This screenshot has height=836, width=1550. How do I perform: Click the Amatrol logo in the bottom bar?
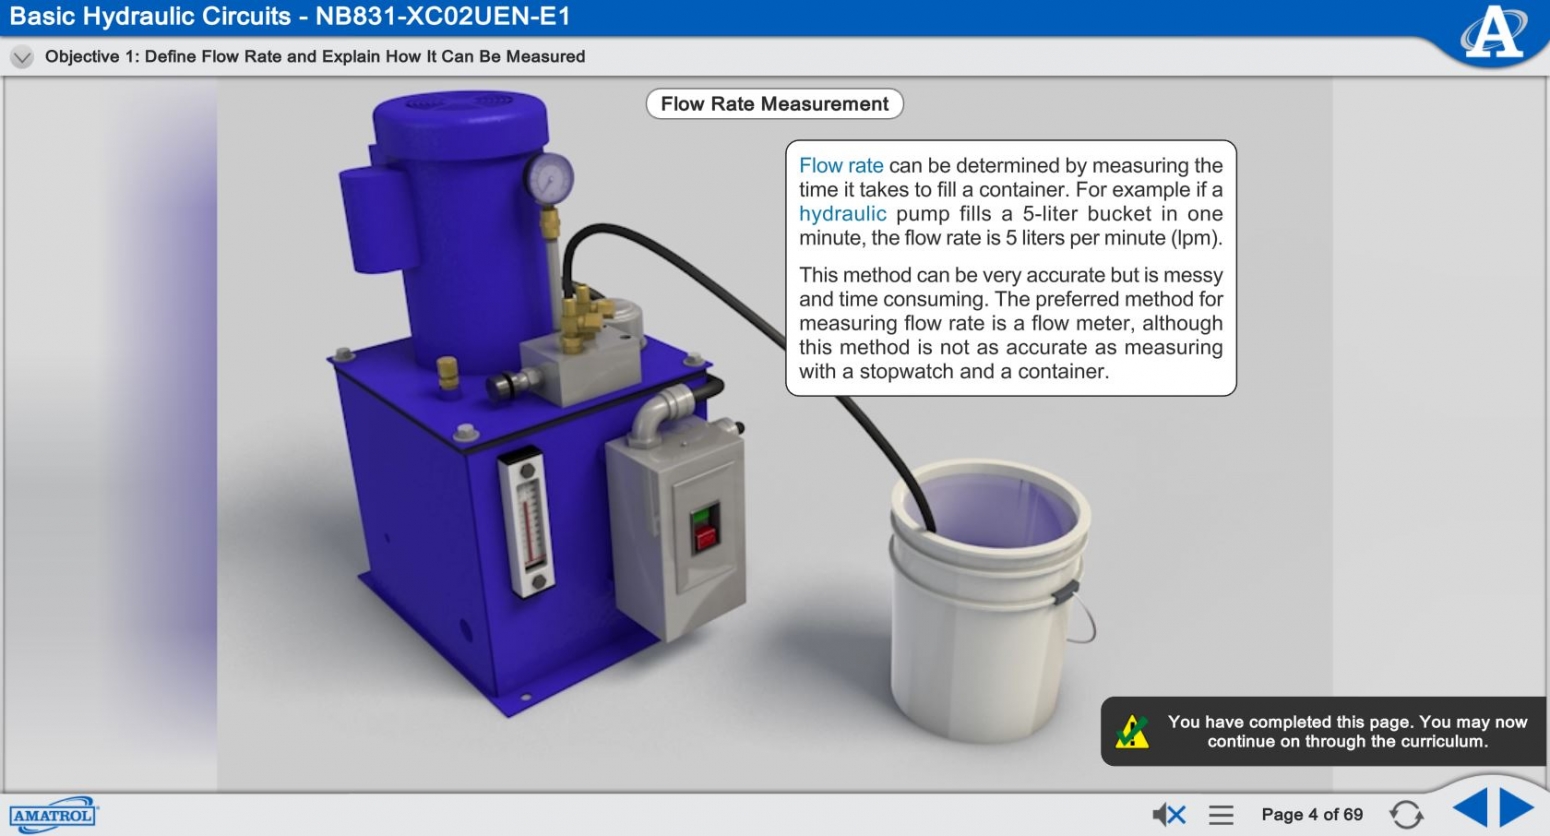(x=54, y=815)
